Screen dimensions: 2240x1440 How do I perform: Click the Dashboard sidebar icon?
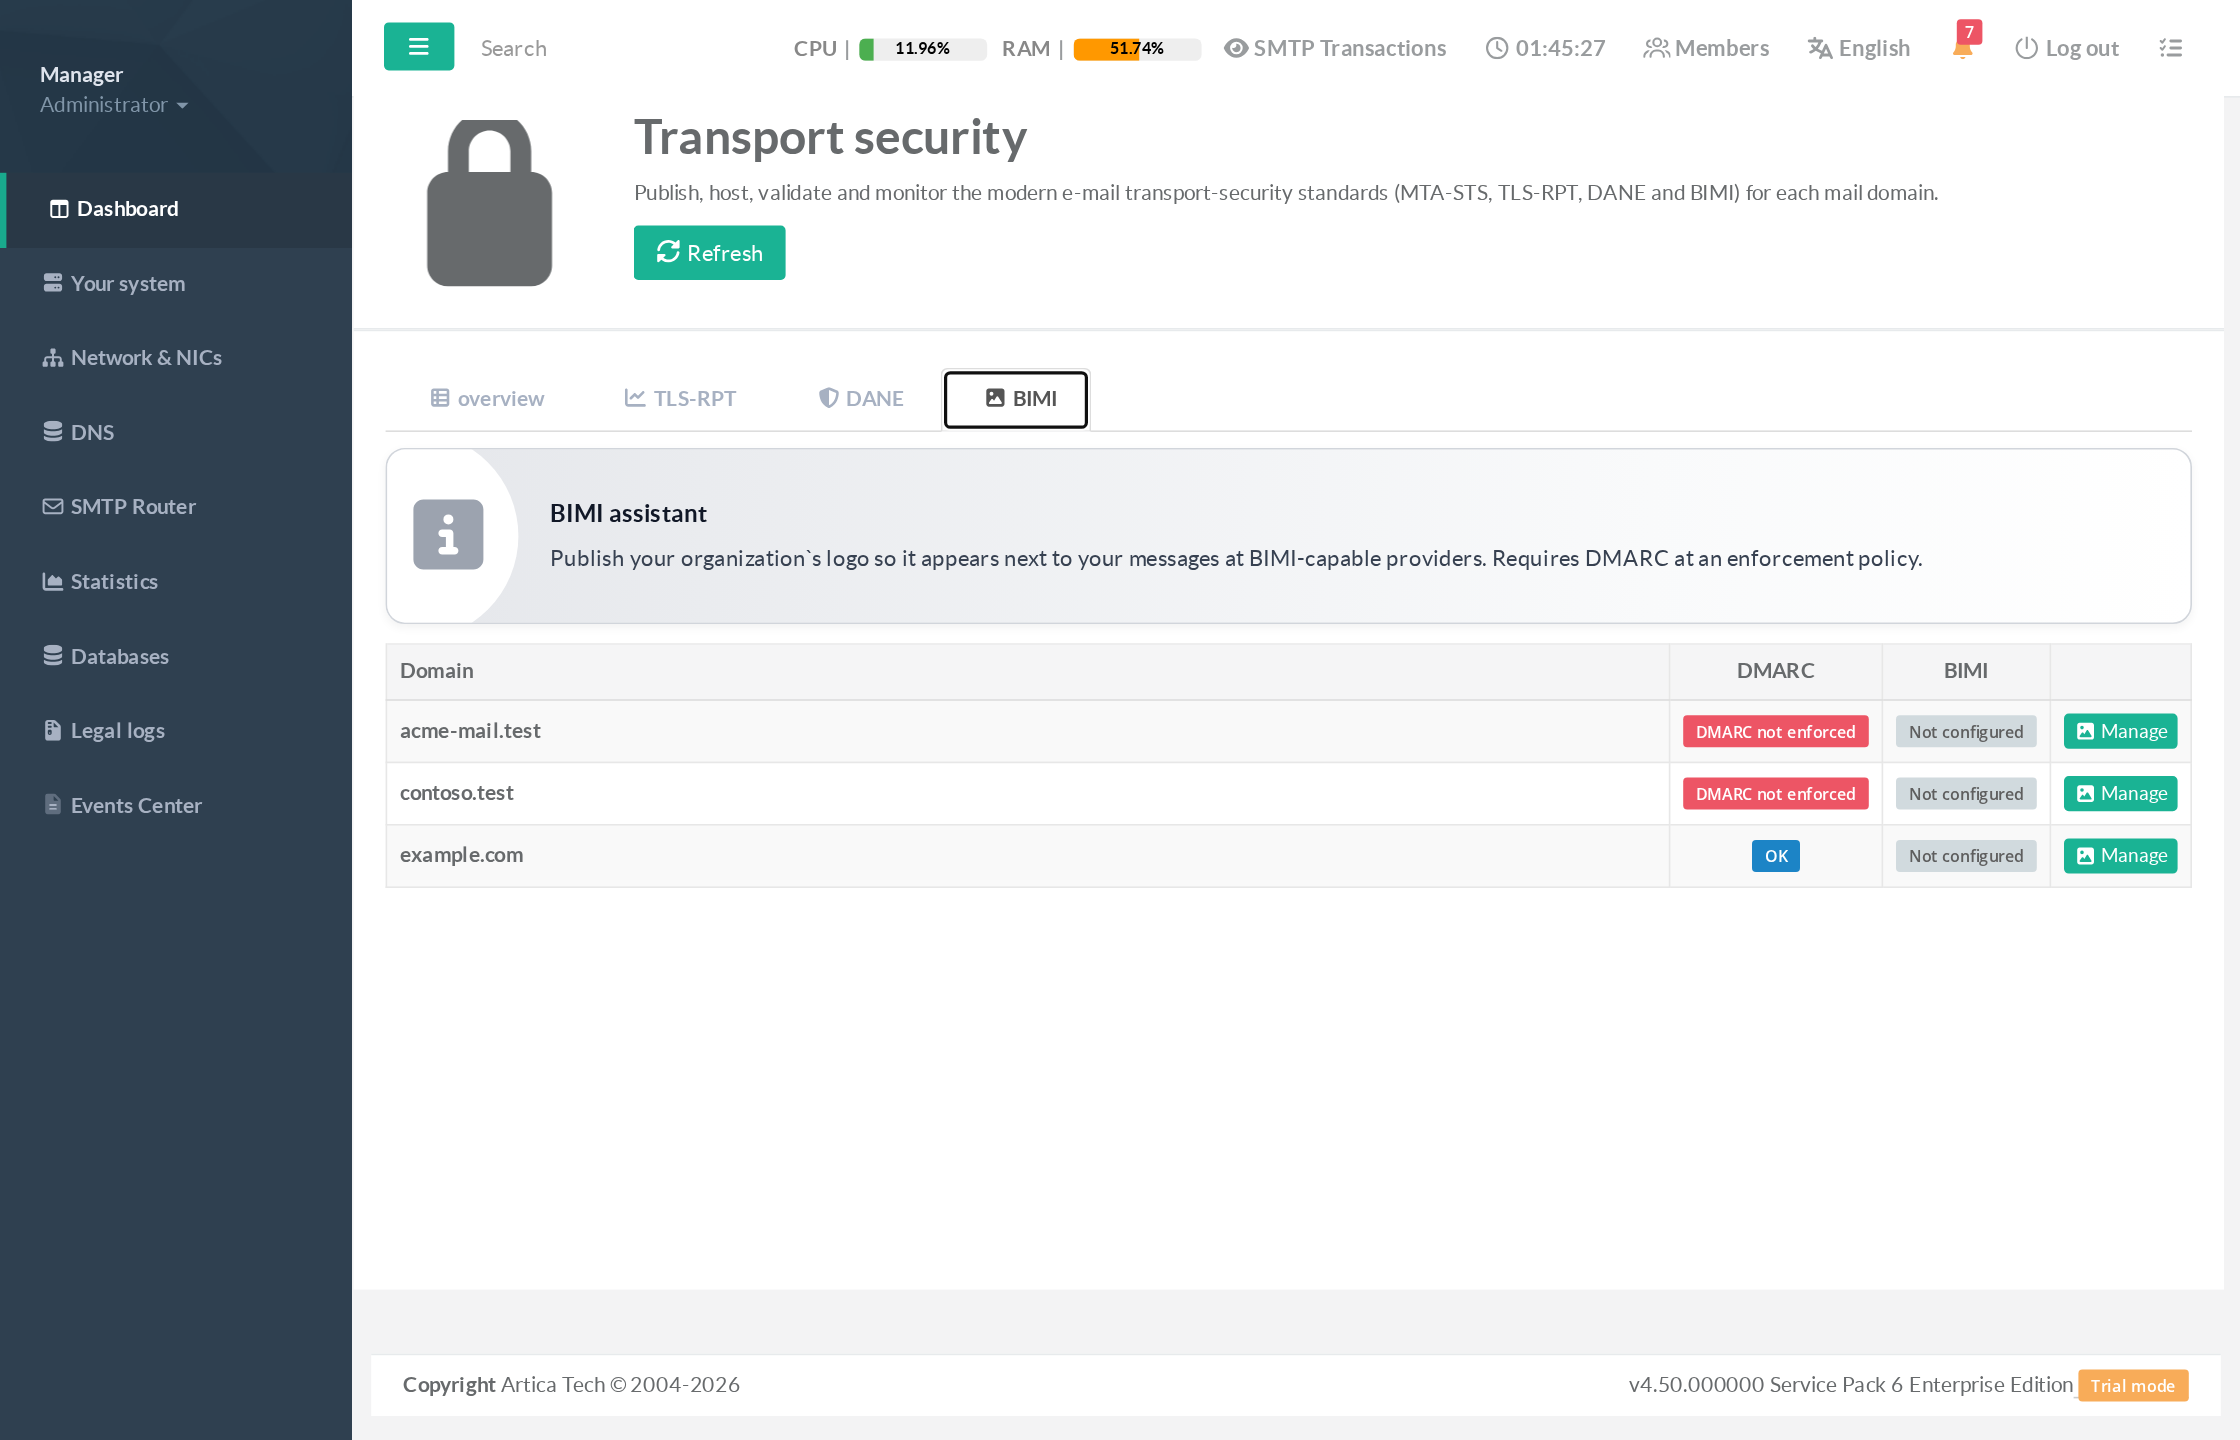click(x=59, y=209)
